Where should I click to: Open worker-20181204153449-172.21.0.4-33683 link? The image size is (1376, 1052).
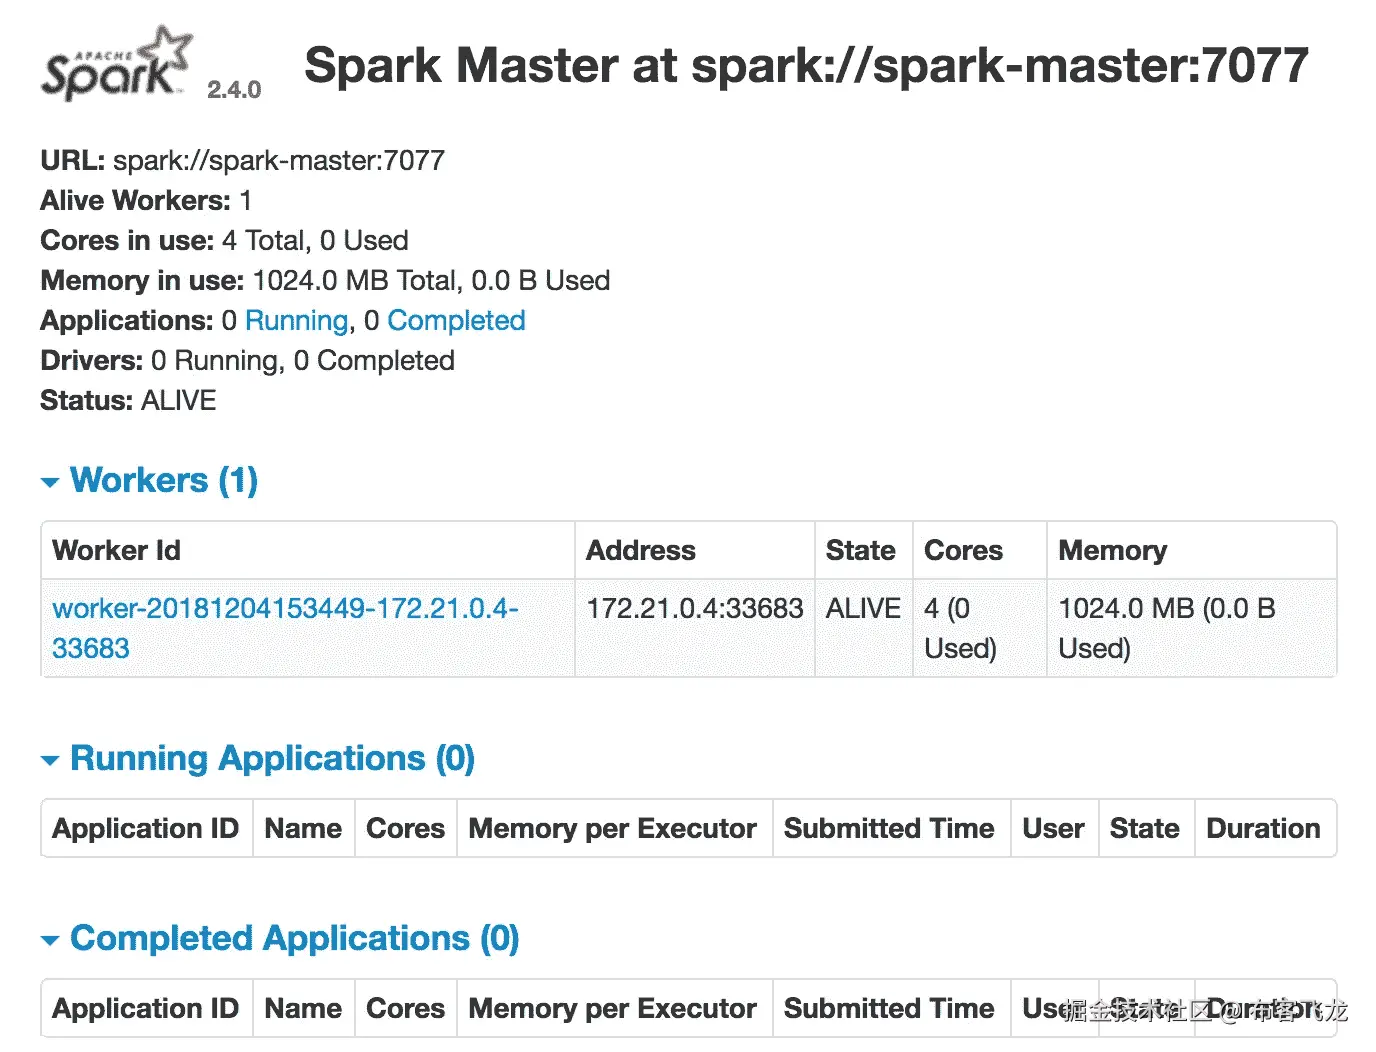coord(285,628)
